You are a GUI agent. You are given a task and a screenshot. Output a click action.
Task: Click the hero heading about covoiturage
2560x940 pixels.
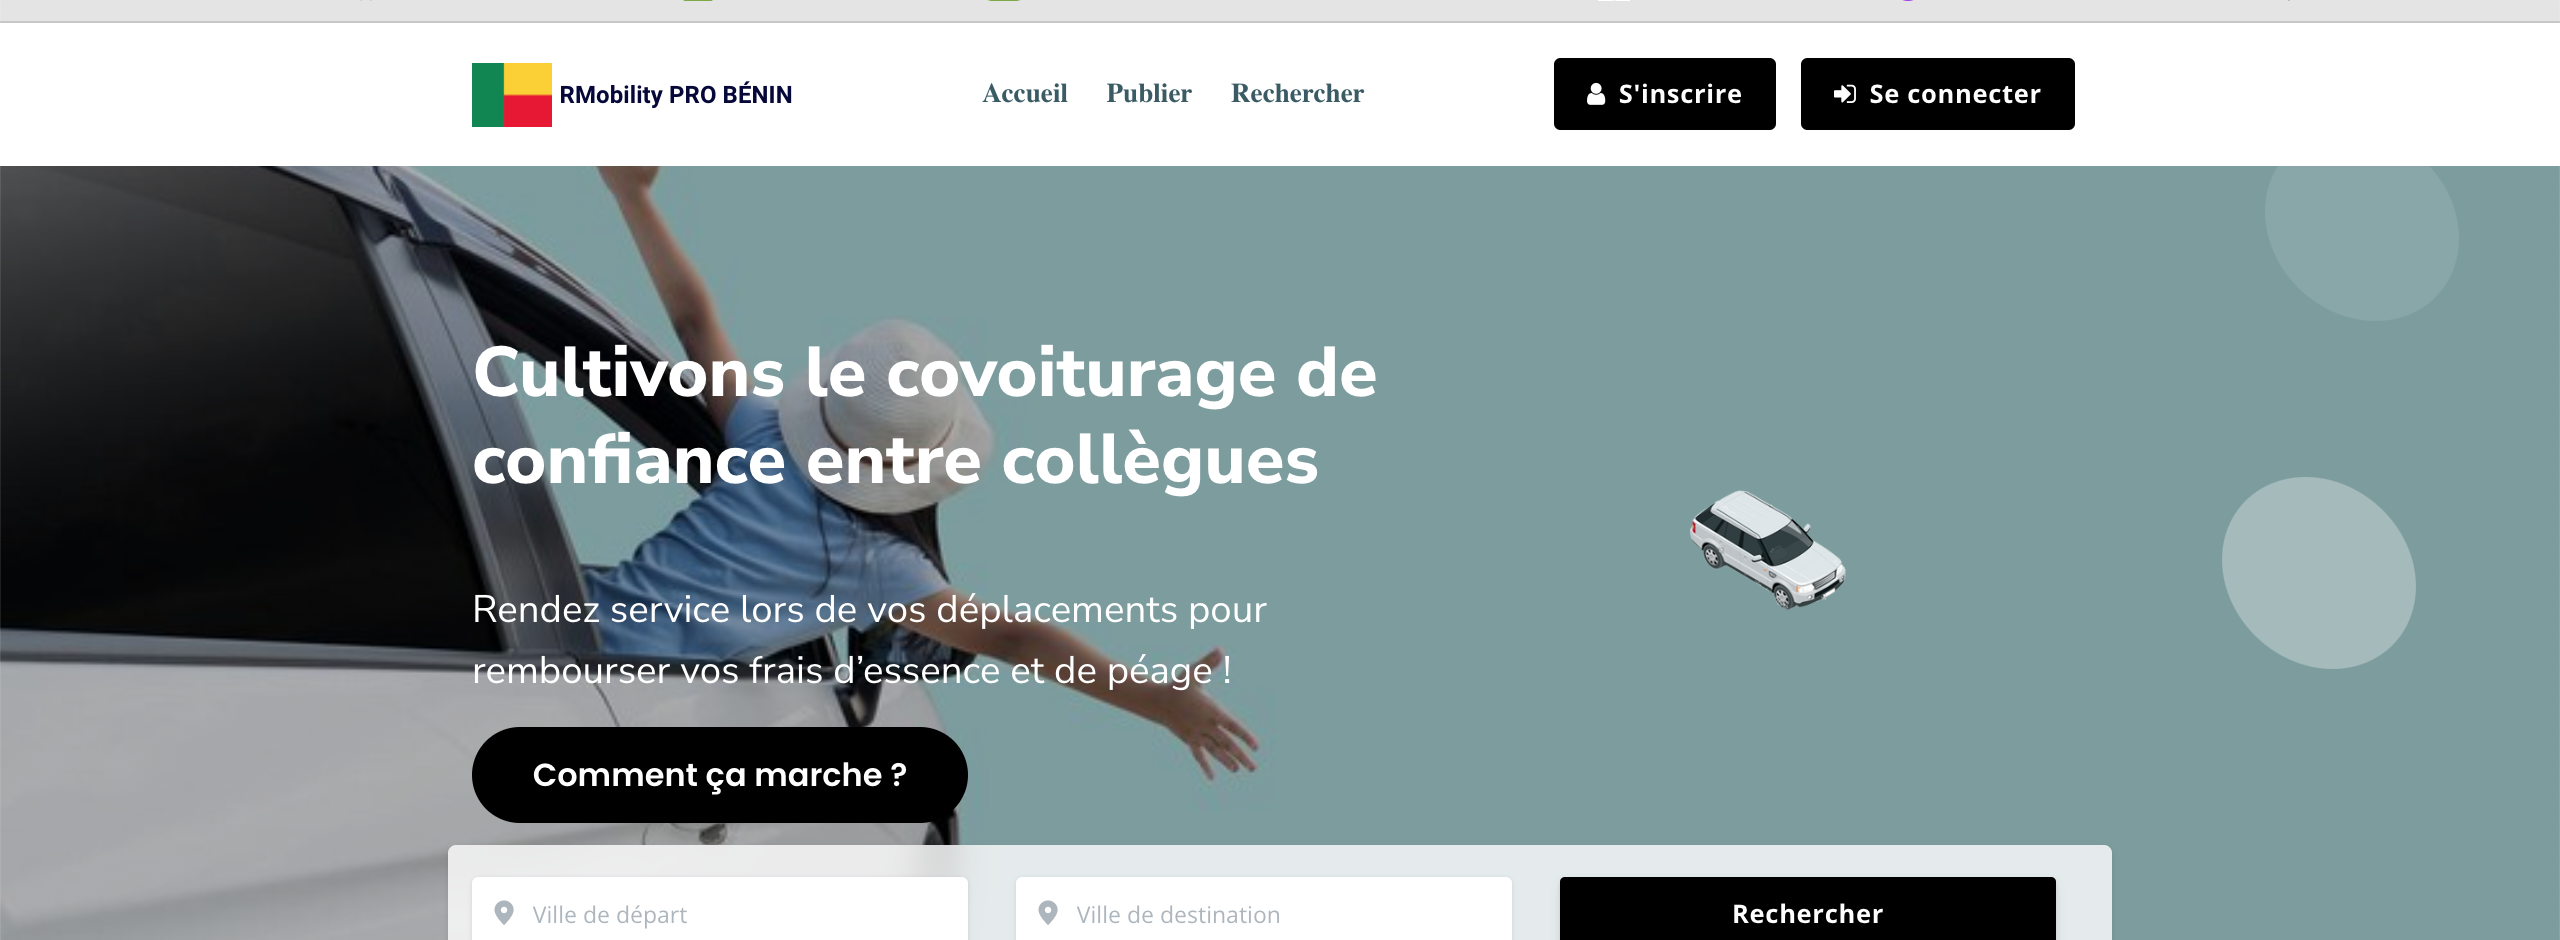[925, 416]
